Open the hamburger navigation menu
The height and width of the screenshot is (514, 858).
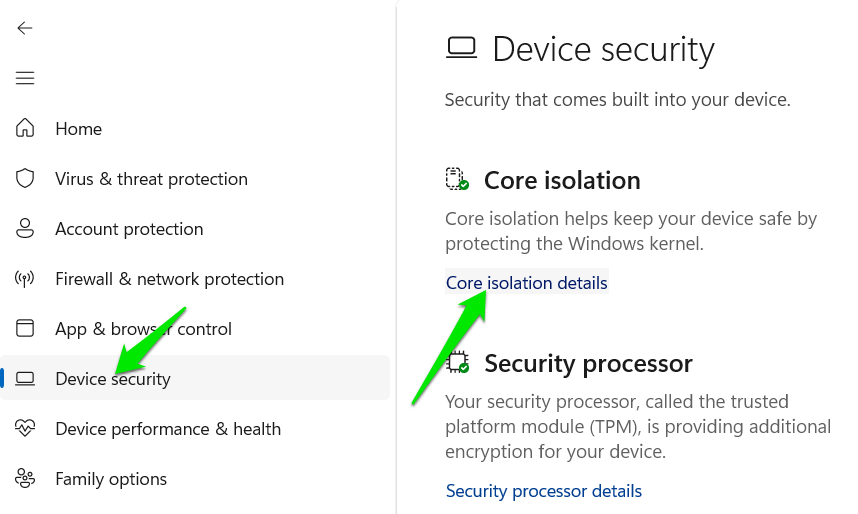click(x=25, y=78)
